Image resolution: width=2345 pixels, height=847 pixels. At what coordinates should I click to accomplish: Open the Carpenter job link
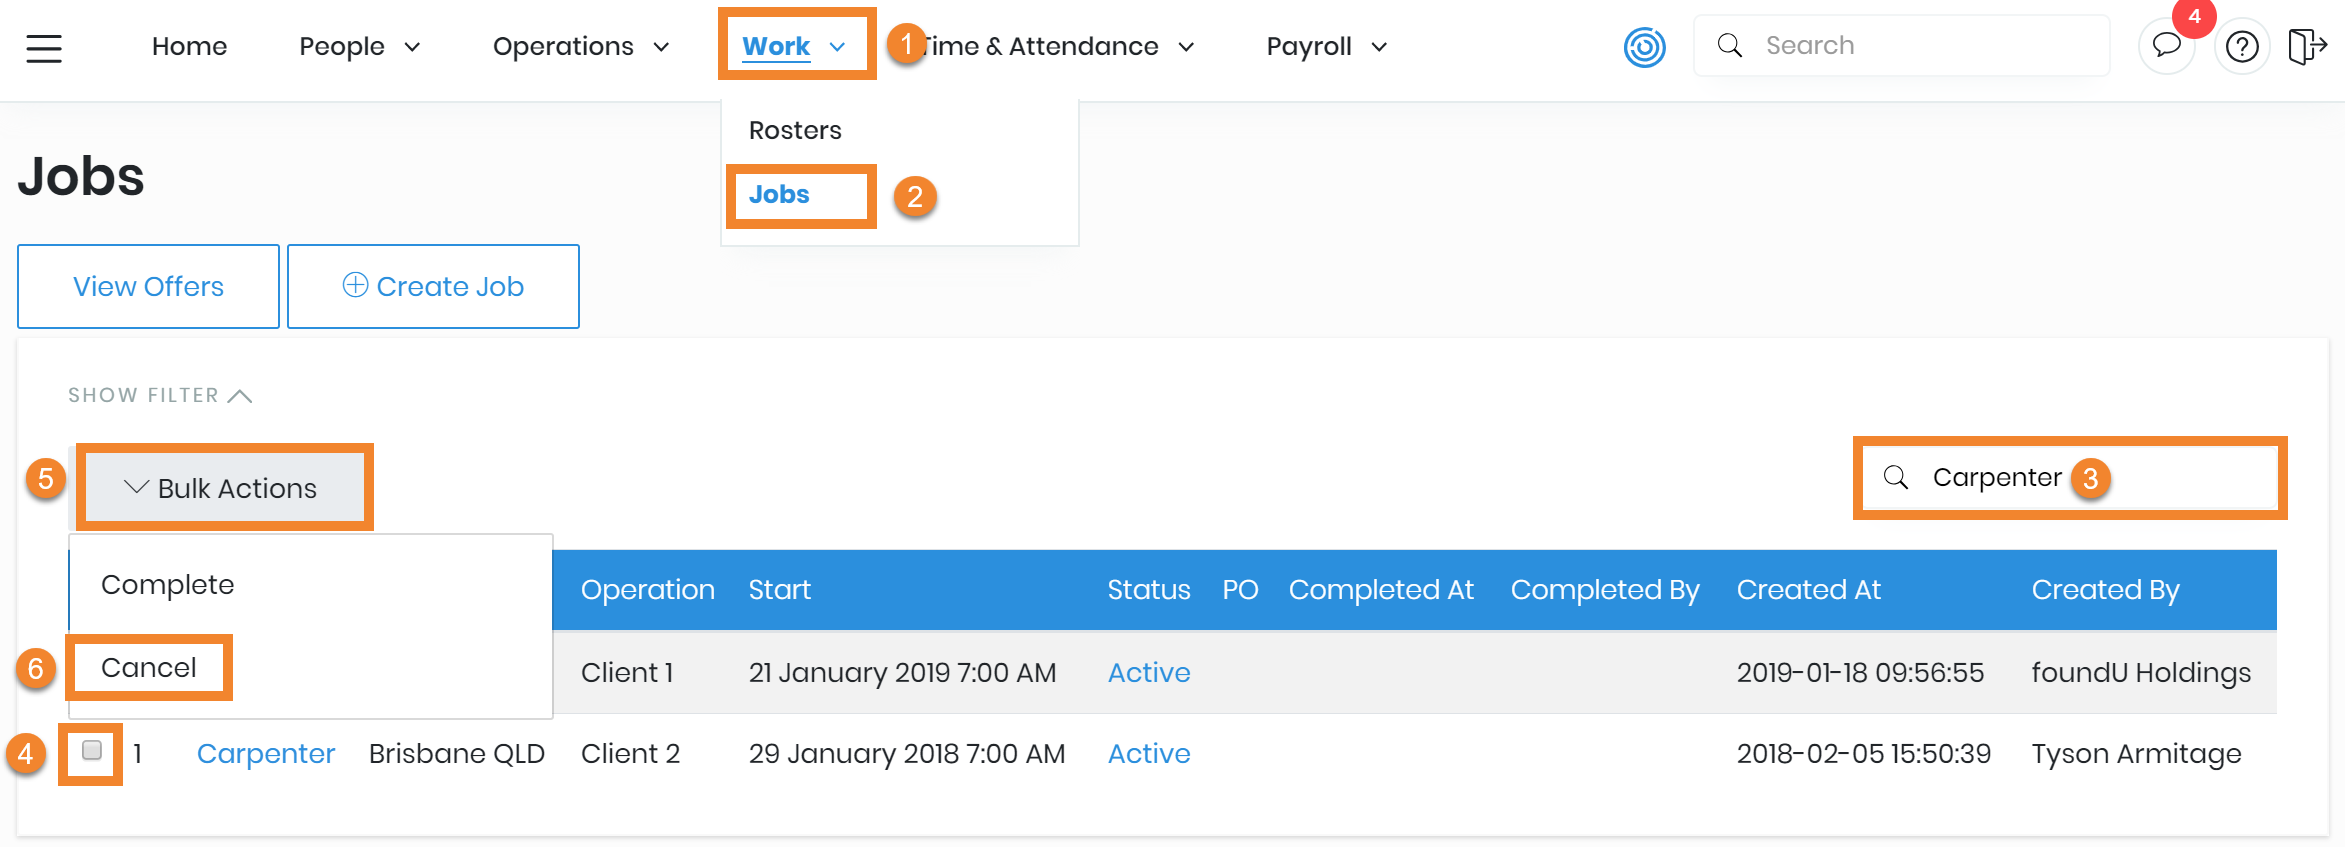[265, 753]
